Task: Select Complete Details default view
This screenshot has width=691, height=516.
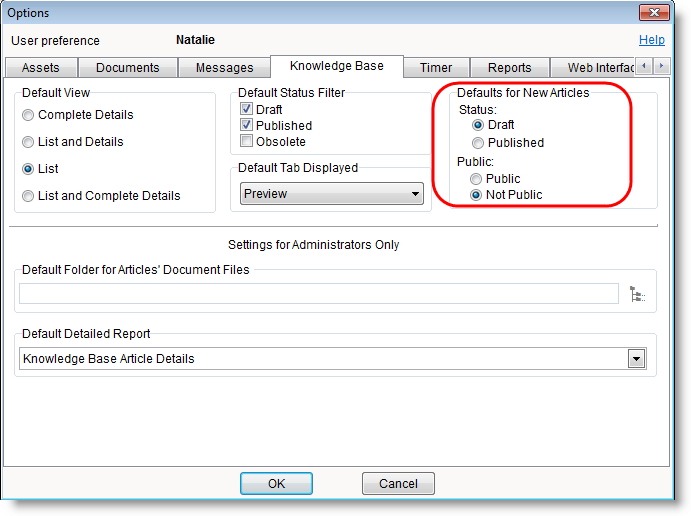Action: (x=29, y=115)
